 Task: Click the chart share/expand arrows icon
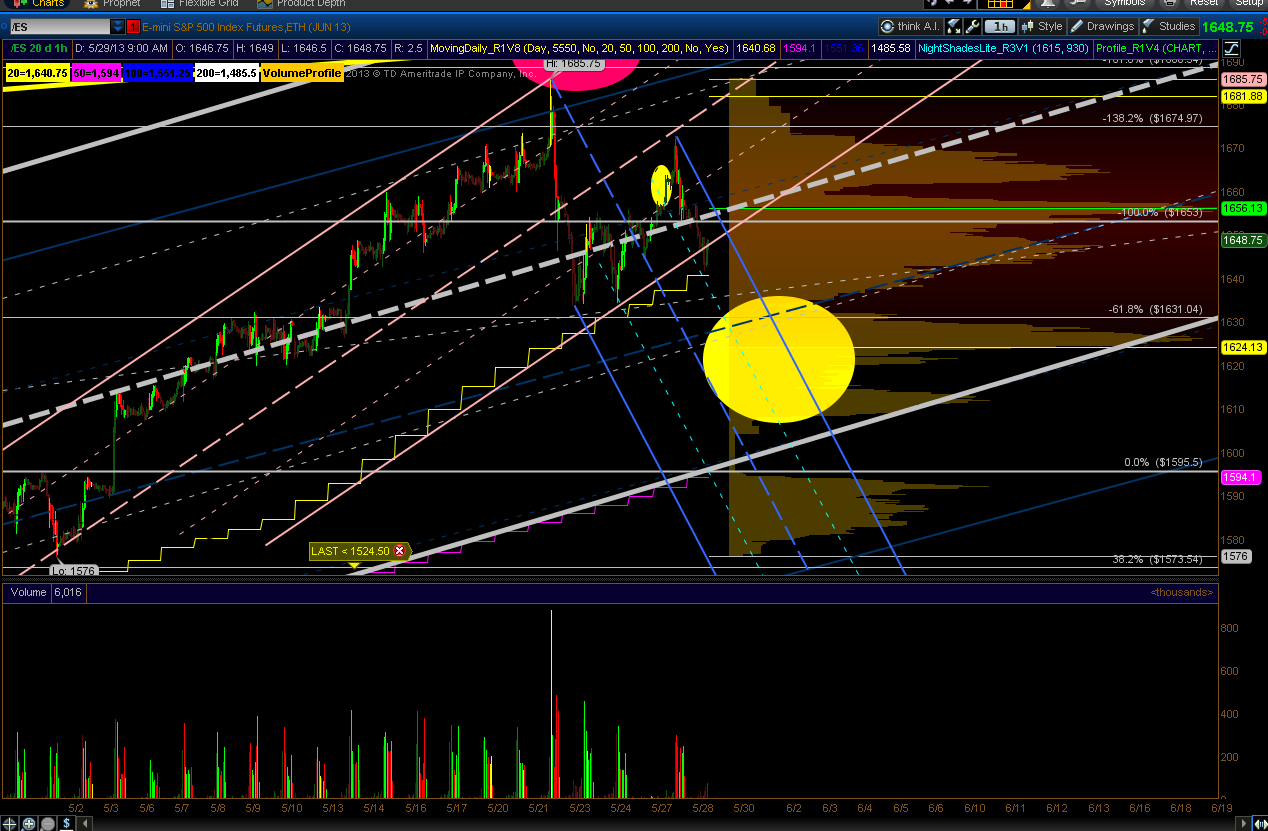pyautogui.click(x=953, y=27)
